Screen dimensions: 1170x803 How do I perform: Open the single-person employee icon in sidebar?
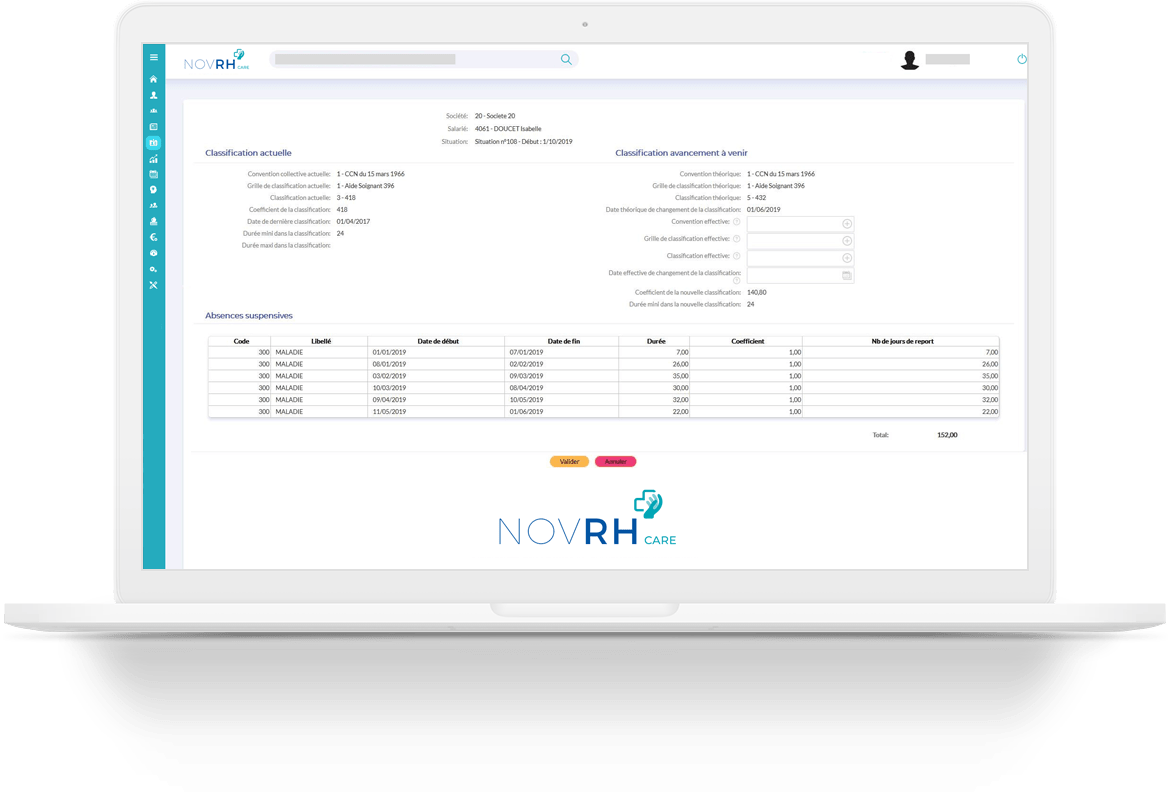click(154, 96)
